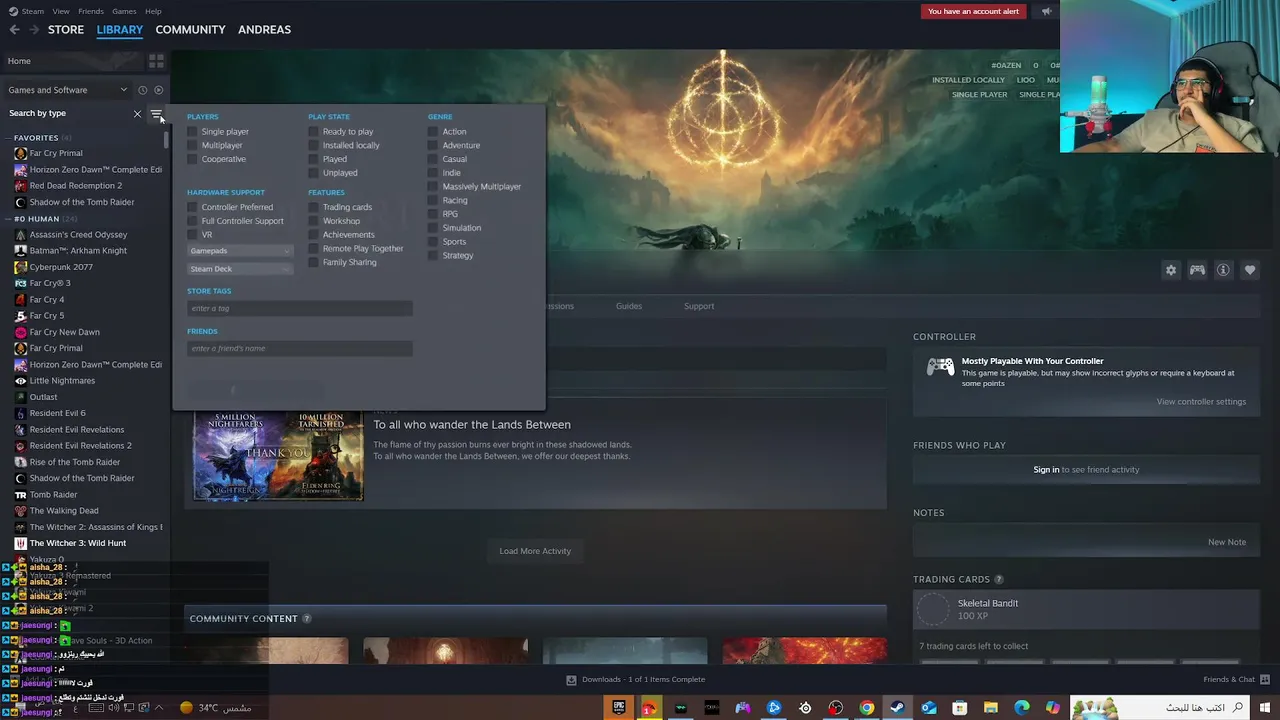Viewport: 1280px width, 720px height.
Task: Open Copilot from the taskbar
Action: coord(1053,708)
